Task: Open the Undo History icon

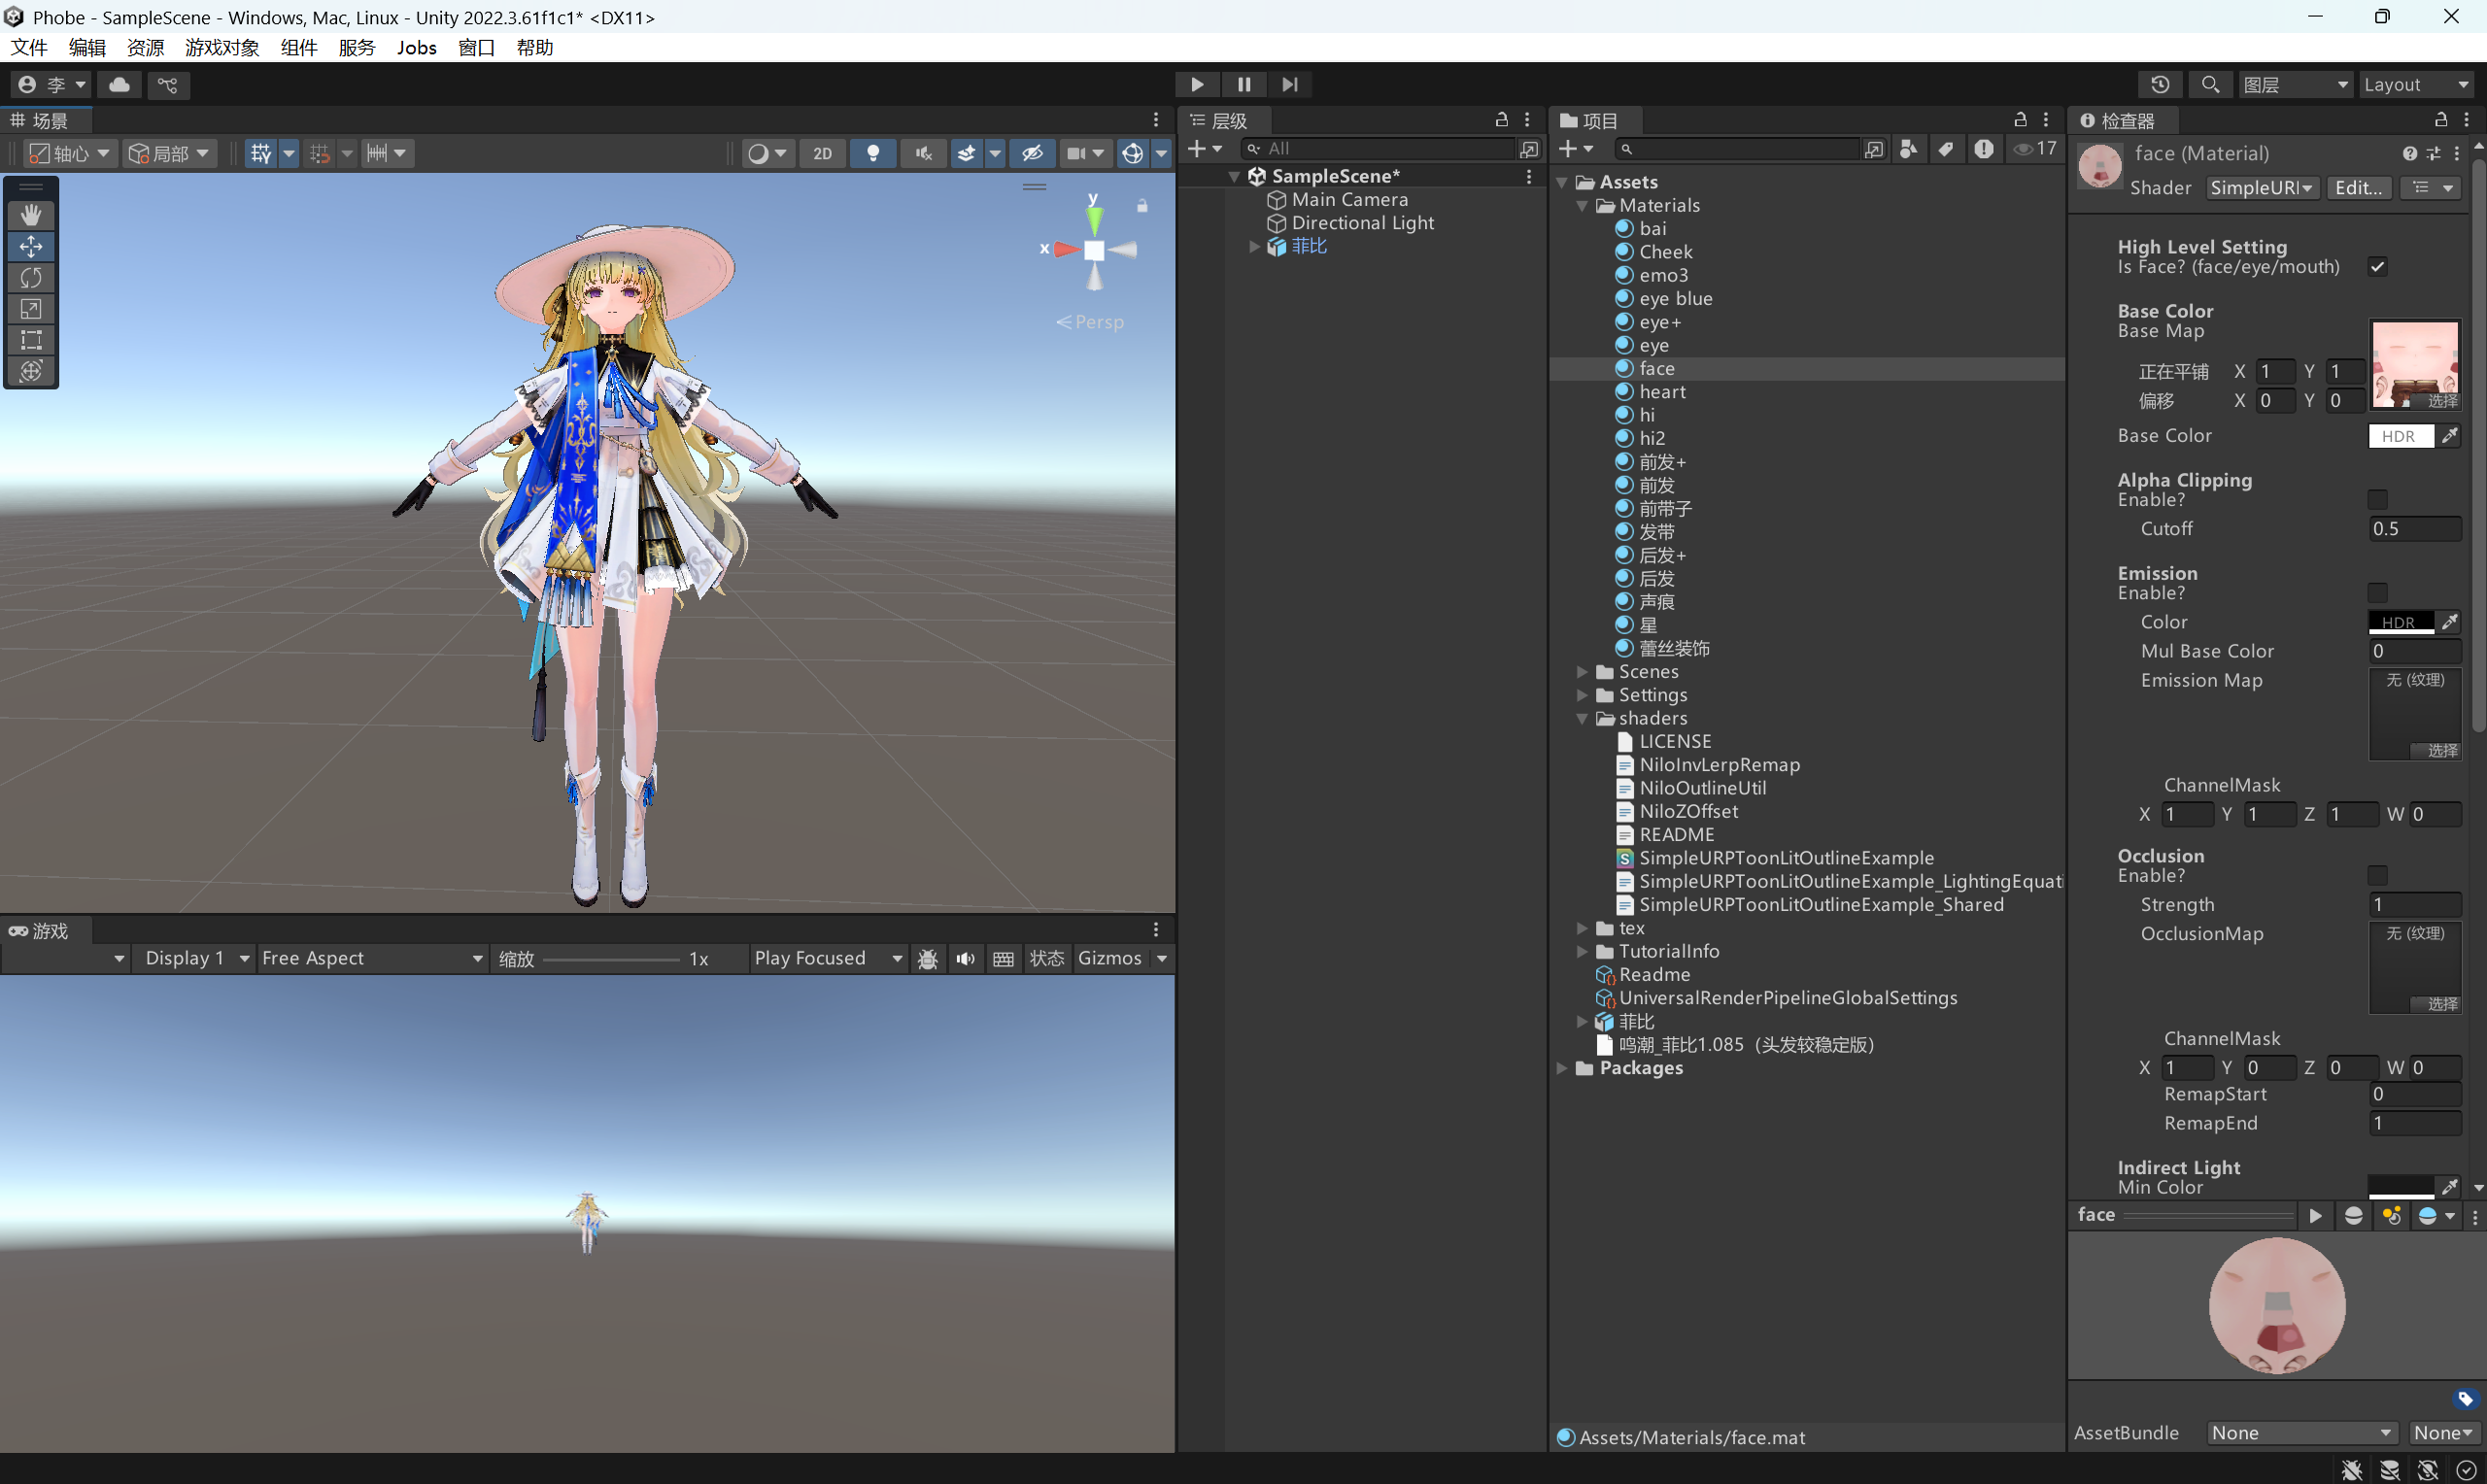Action: (2159, 85)
